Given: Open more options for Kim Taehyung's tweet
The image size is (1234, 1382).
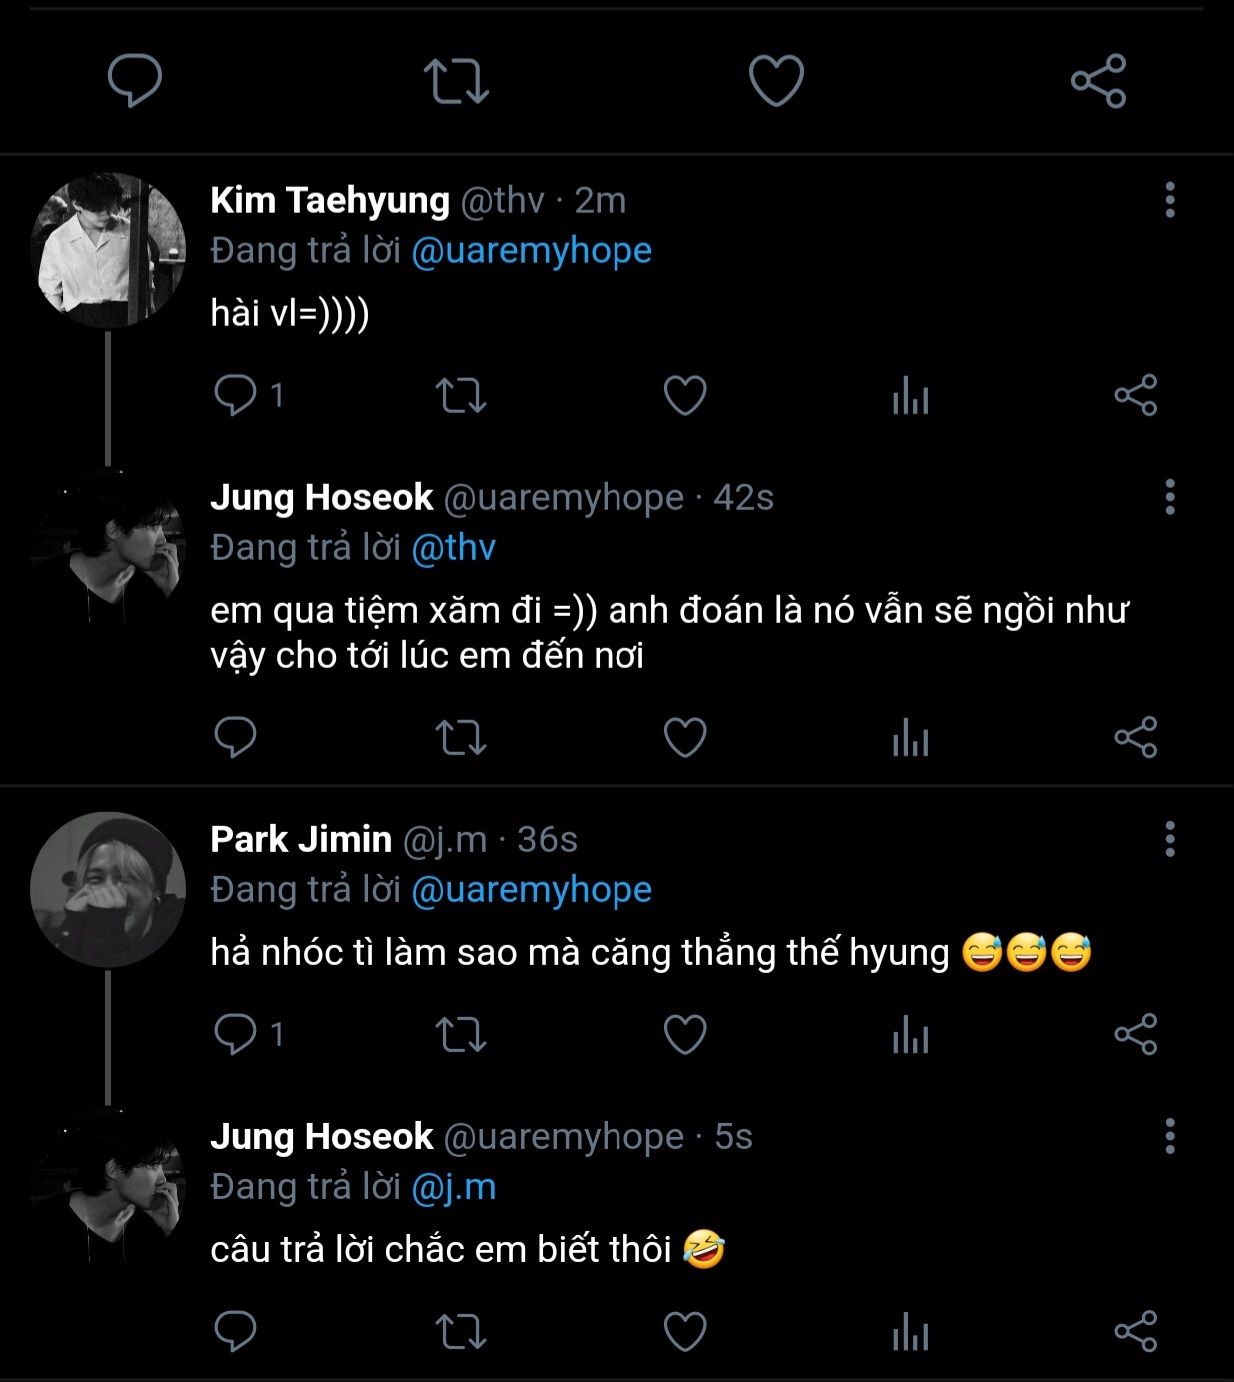Looking at the screenshot, I should [1169, 200].
